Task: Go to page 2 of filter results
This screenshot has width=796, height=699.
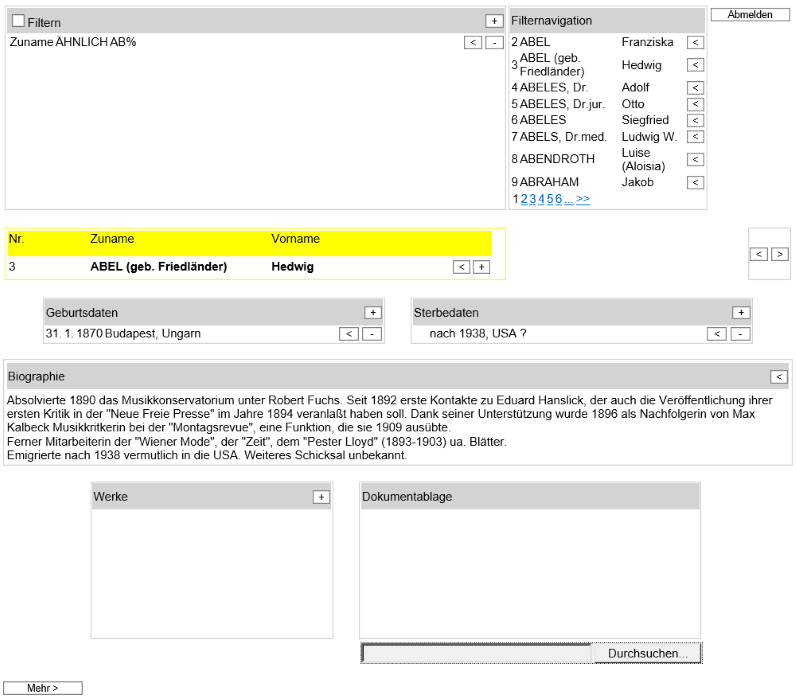Action: pos(524,199)
